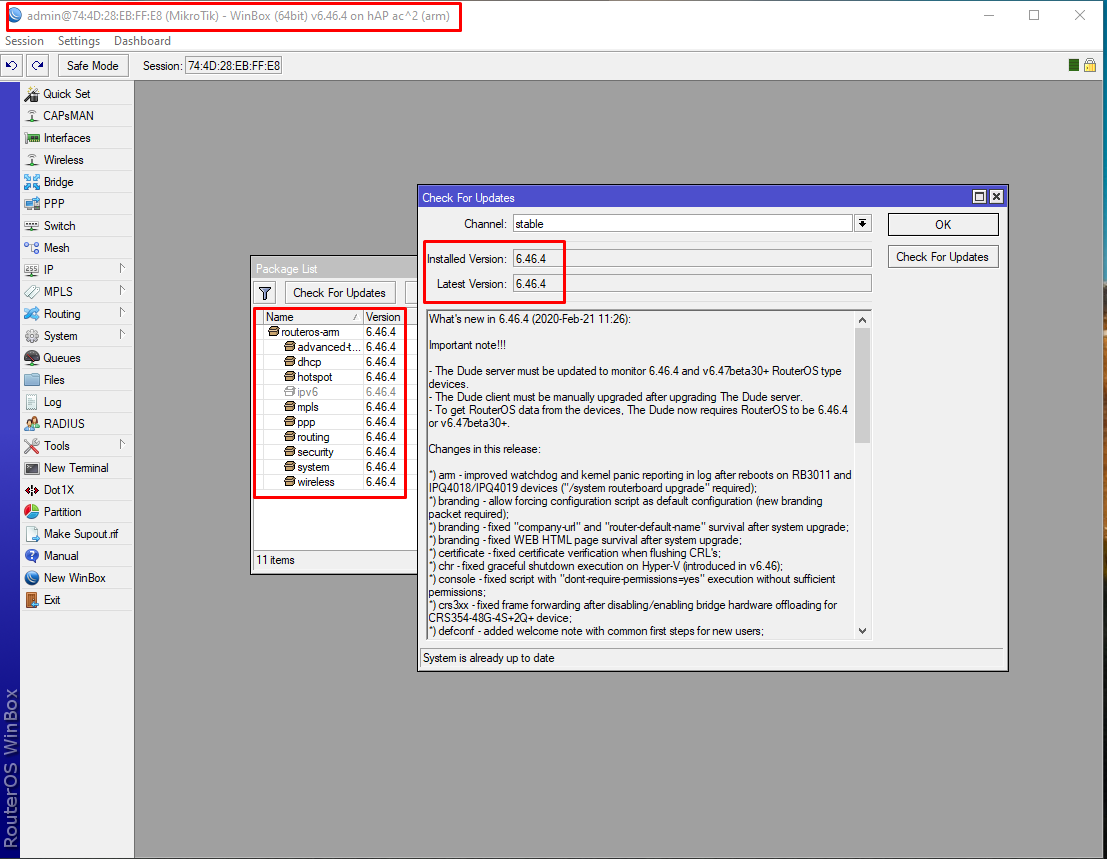
Task: Select the advanced-tools package row
Action: [330, 347]
